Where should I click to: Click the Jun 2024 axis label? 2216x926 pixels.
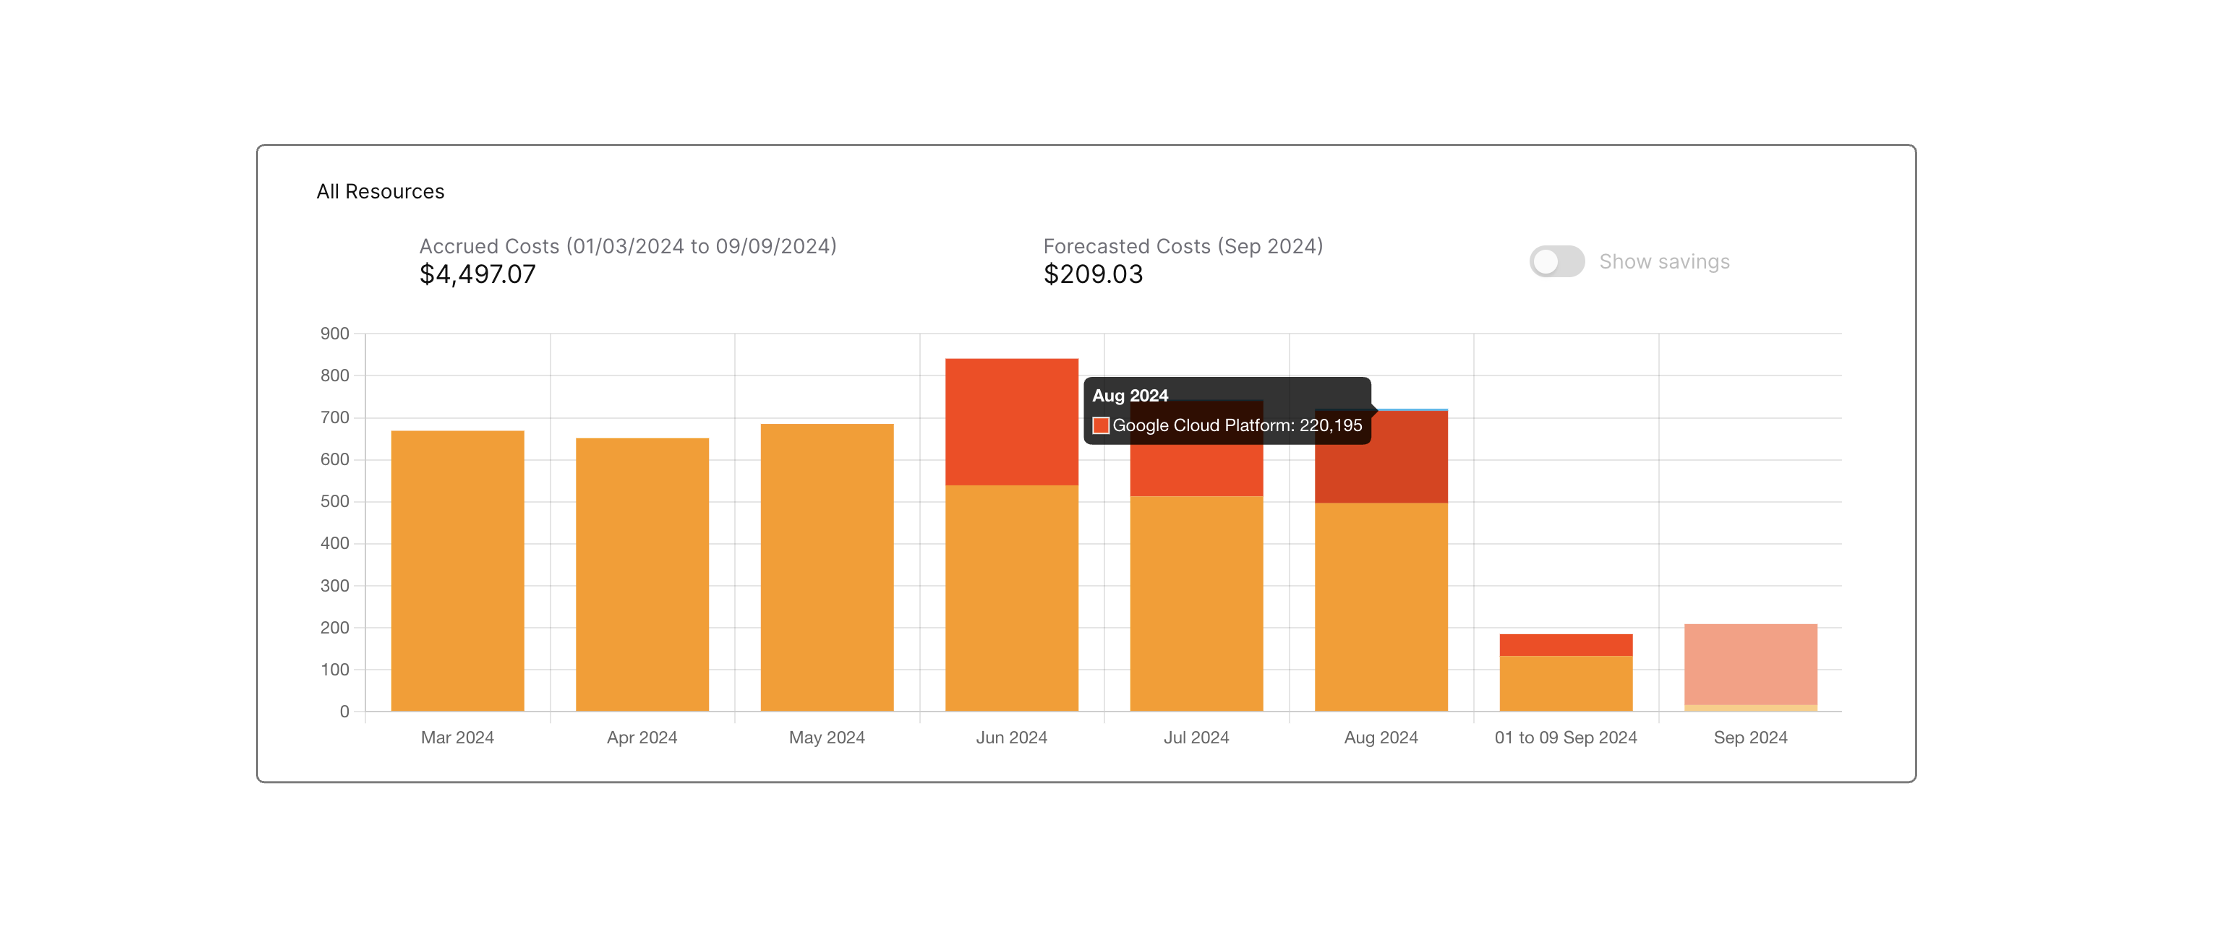tap(1011, 738)
